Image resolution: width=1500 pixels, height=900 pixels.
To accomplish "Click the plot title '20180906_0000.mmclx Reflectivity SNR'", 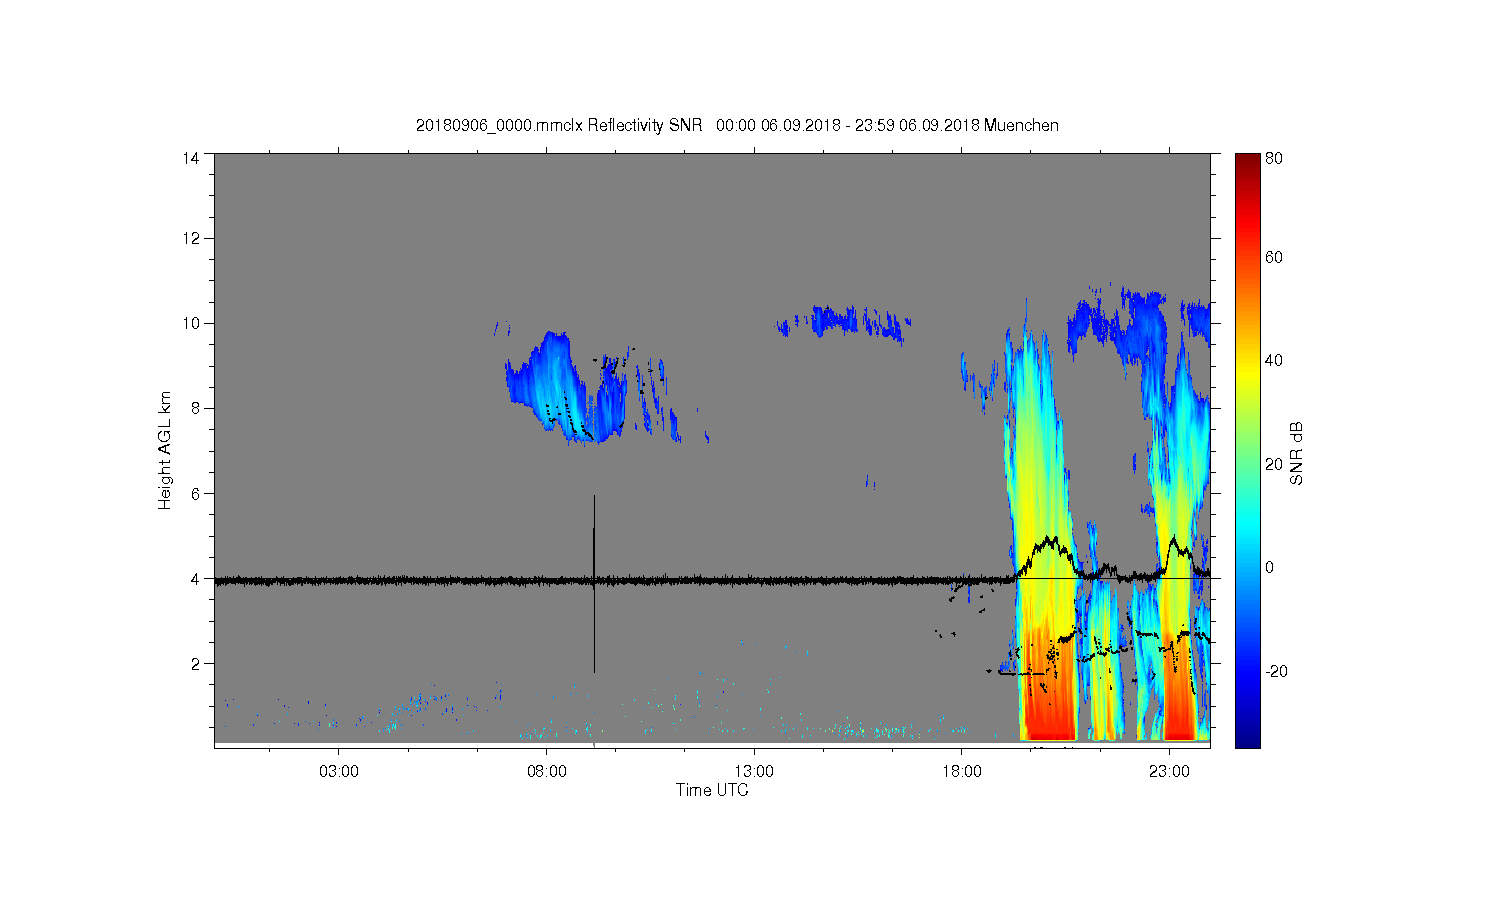I will pos(559,126).
